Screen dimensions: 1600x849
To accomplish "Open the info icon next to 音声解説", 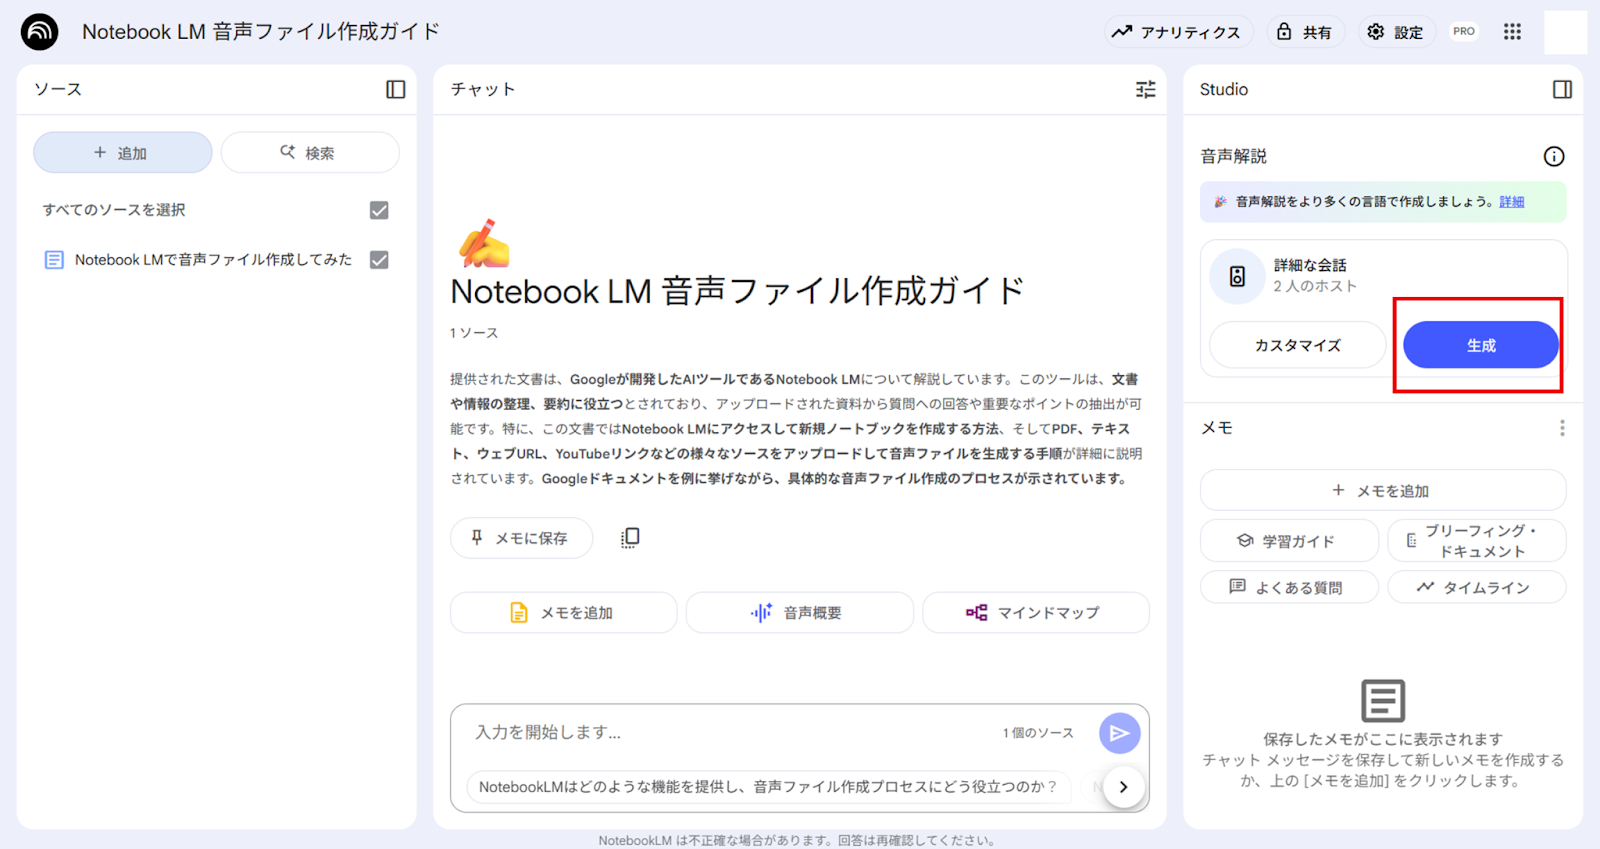I will click(x=1554, y=156).
